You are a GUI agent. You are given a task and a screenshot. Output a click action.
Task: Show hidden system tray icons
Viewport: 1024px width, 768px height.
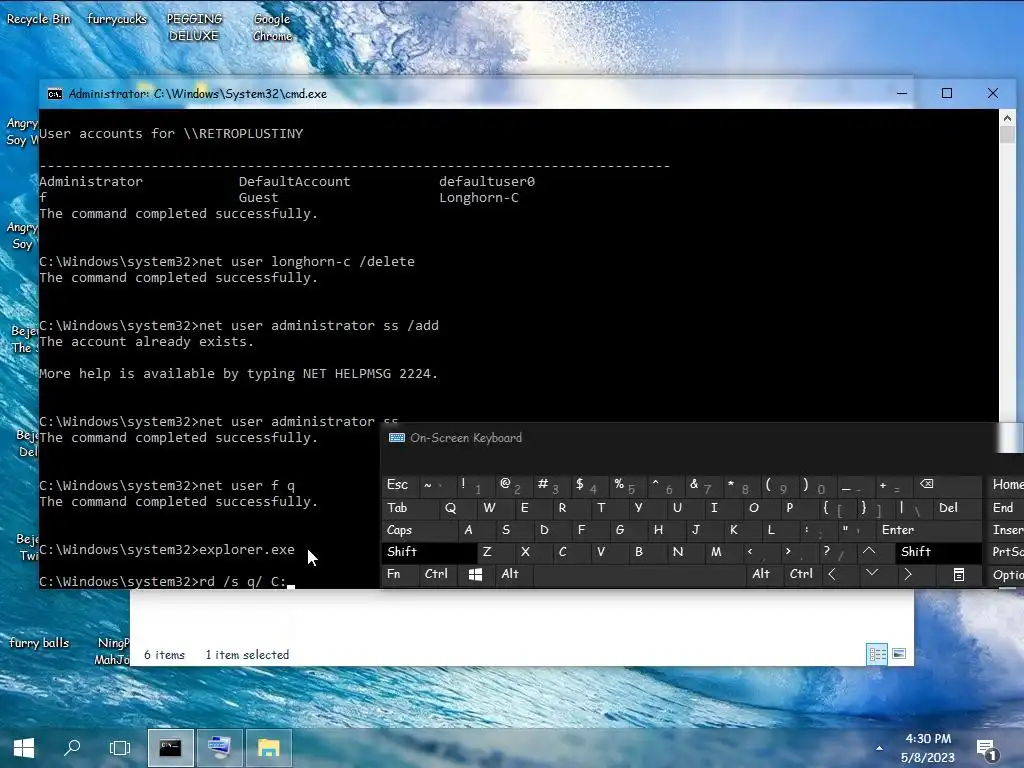click(879, 748)
